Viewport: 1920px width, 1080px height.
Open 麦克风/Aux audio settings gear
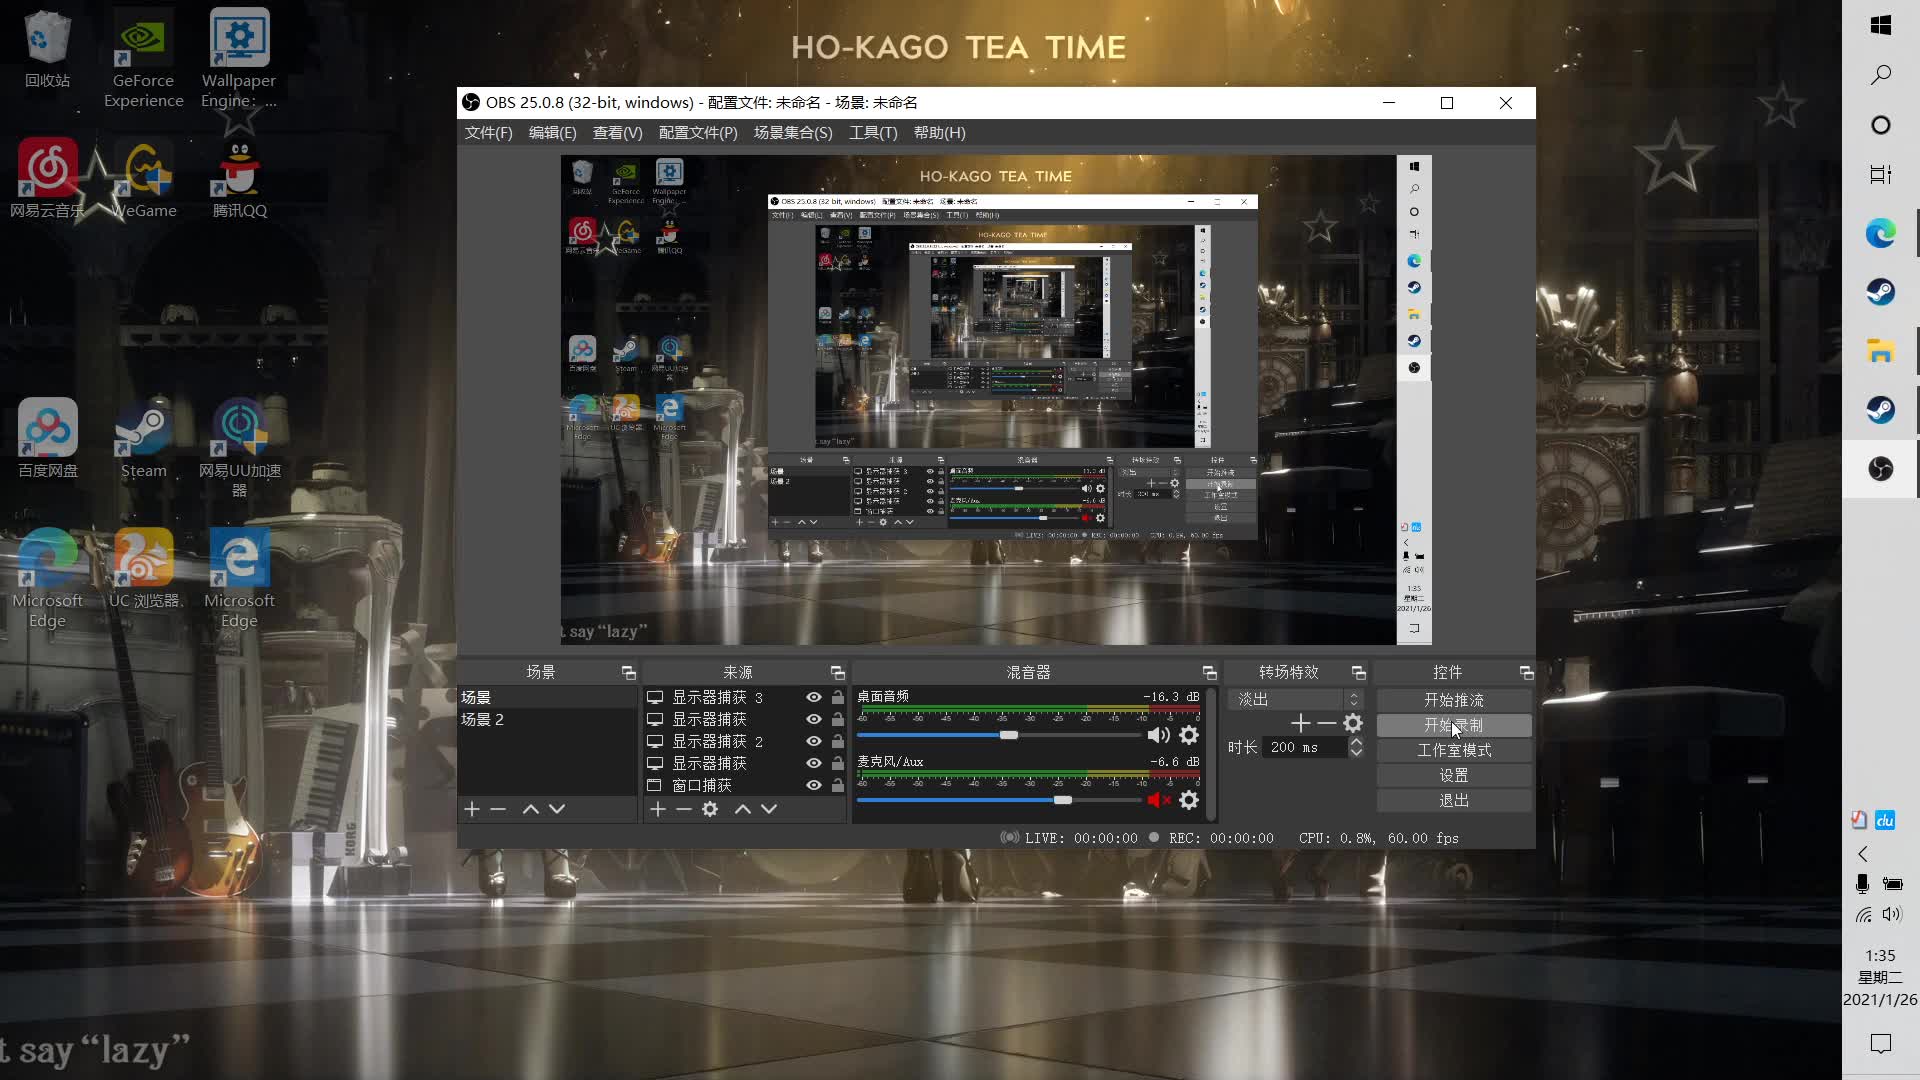coord(1189,800)
